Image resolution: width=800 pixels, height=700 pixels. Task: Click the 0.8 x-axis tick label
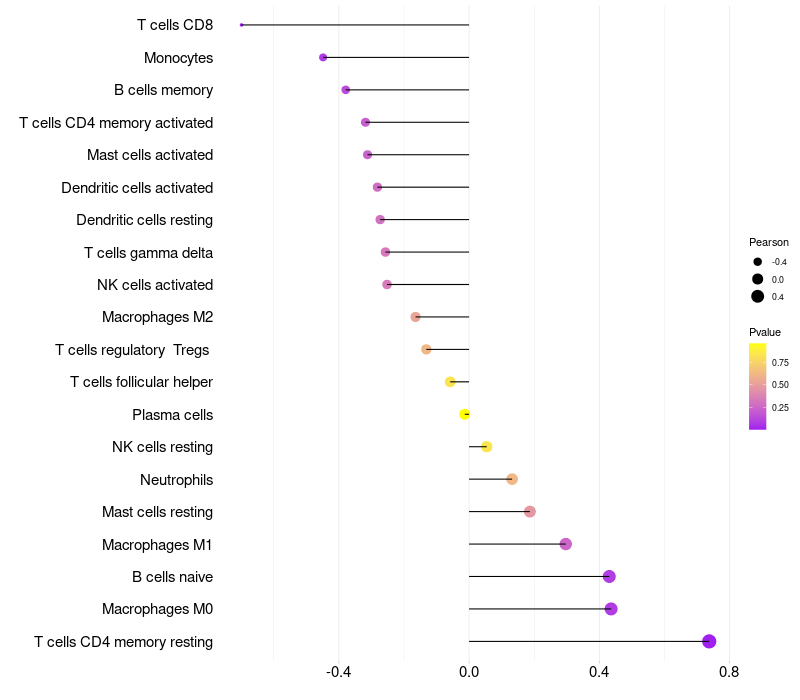click(x=729, y=671)
